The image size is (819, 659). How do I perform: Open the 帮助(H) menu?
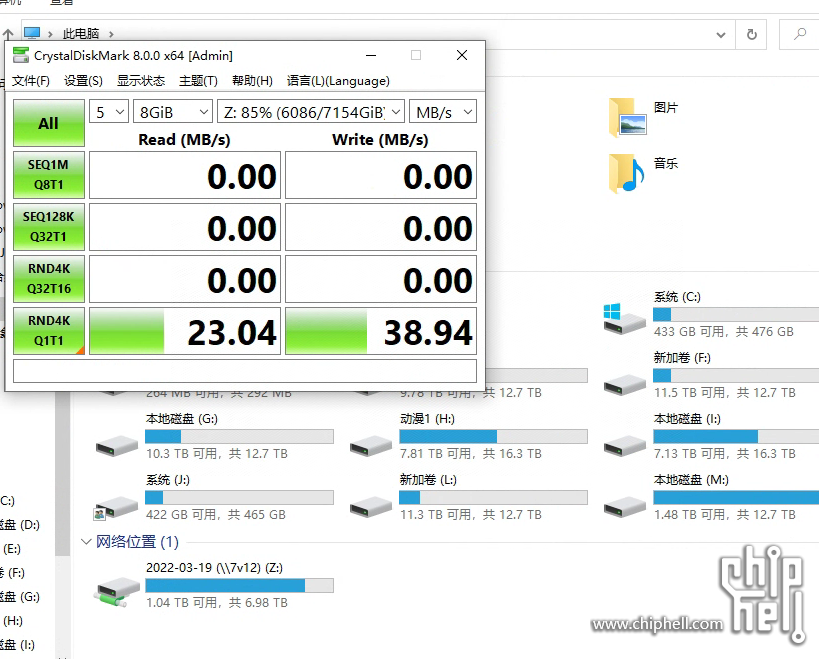click(x=252, y=81)
